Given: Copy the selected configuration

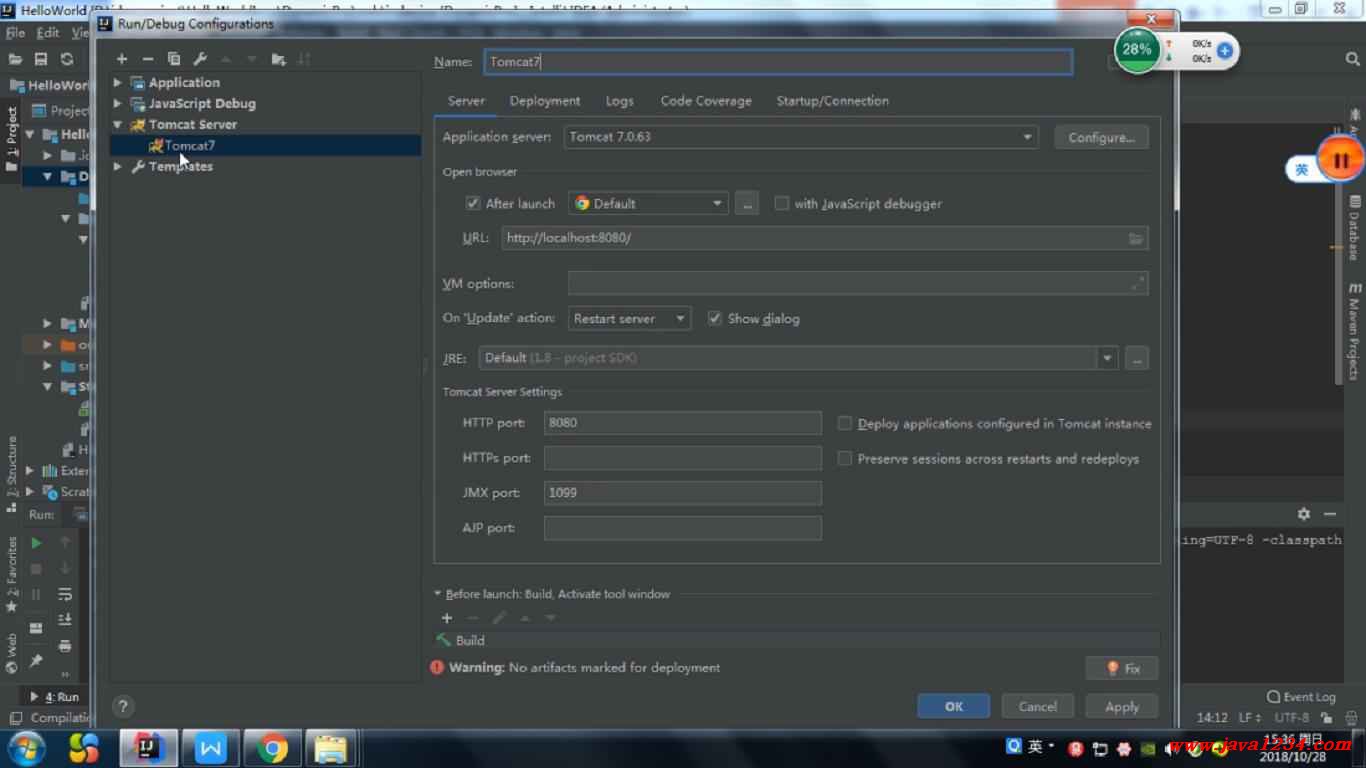Looking at the screenshot, I should click(x=174, y=59).
